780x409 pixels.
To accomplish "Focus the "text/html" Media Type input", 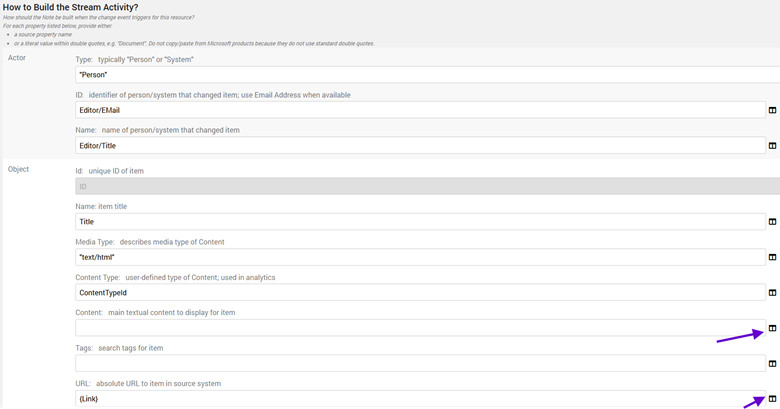I will tap(420, 258).
